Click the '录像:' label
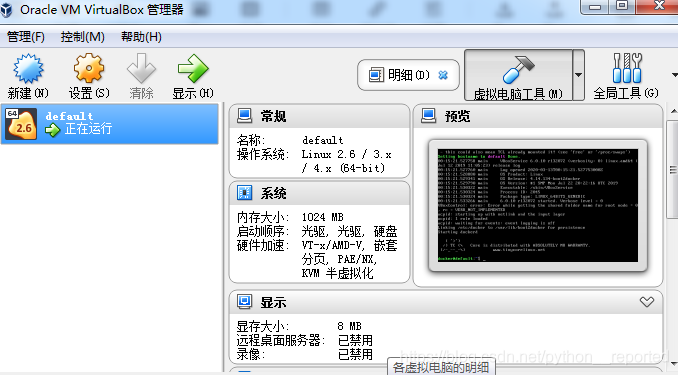This screenshot has width=678, height=375. click(x=251, y=354)
